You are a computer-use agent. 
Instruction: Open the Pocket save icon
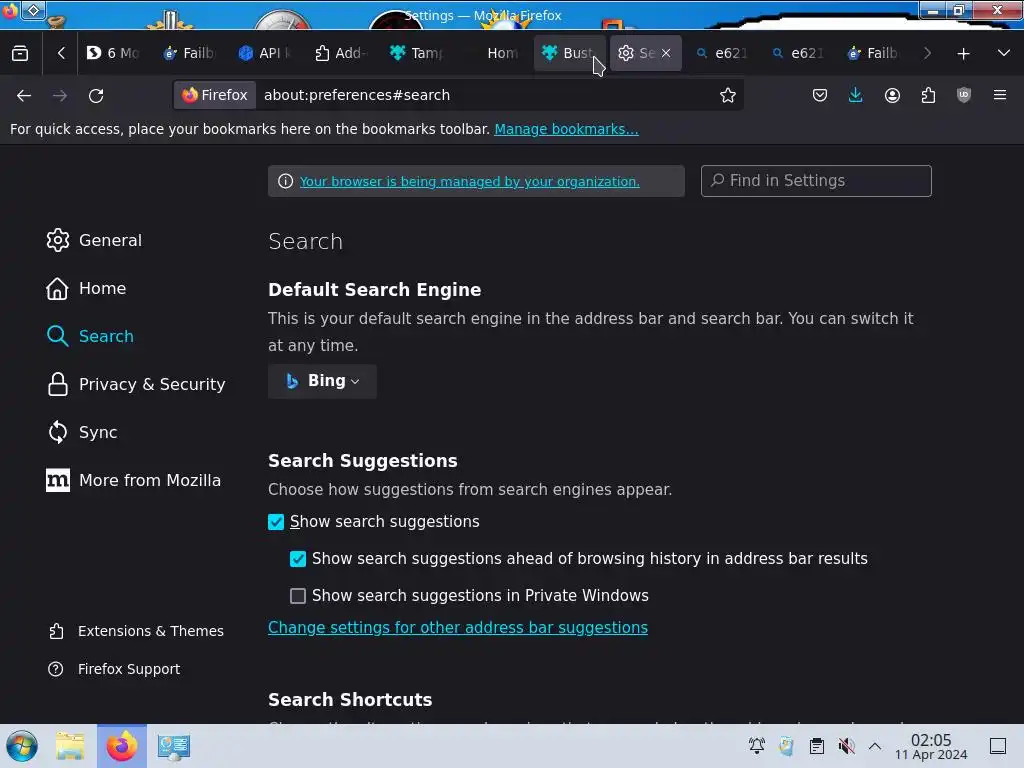[x=820, y=95]
